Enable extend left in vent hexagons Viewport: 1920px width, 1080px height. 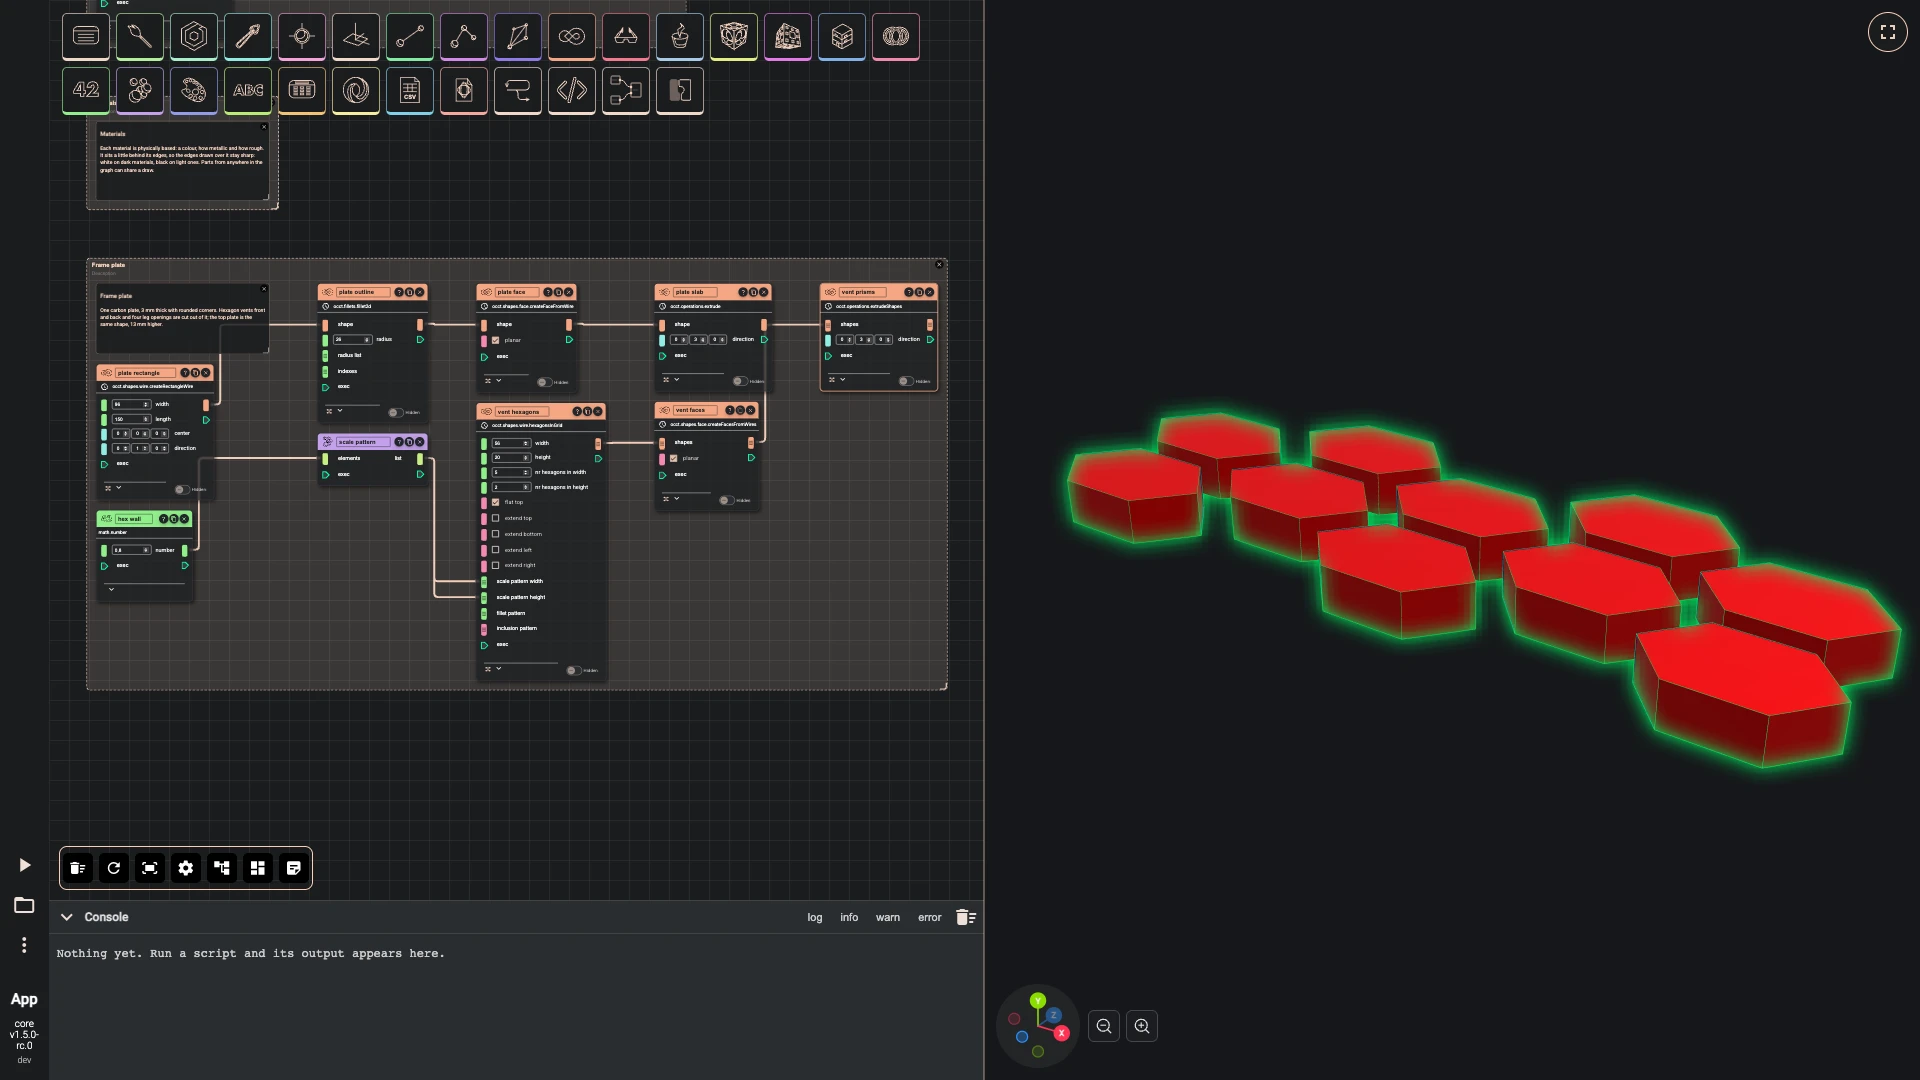pos(495,550)
